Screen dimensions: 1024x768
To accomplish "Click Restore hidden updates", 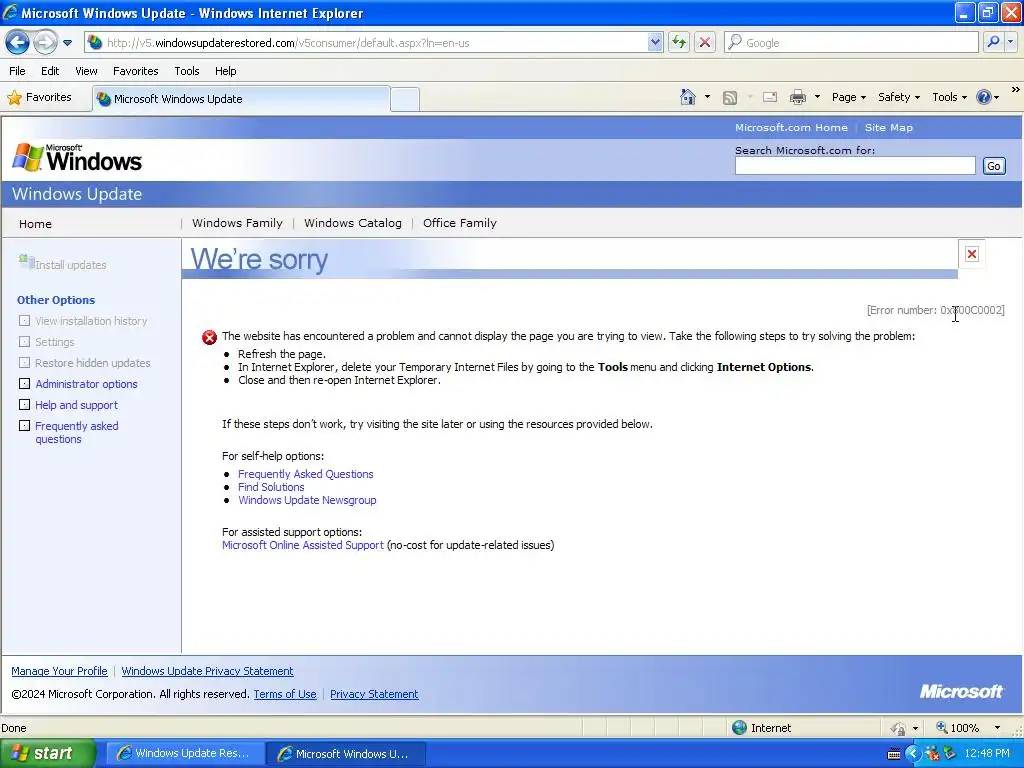I will point(92,362).
